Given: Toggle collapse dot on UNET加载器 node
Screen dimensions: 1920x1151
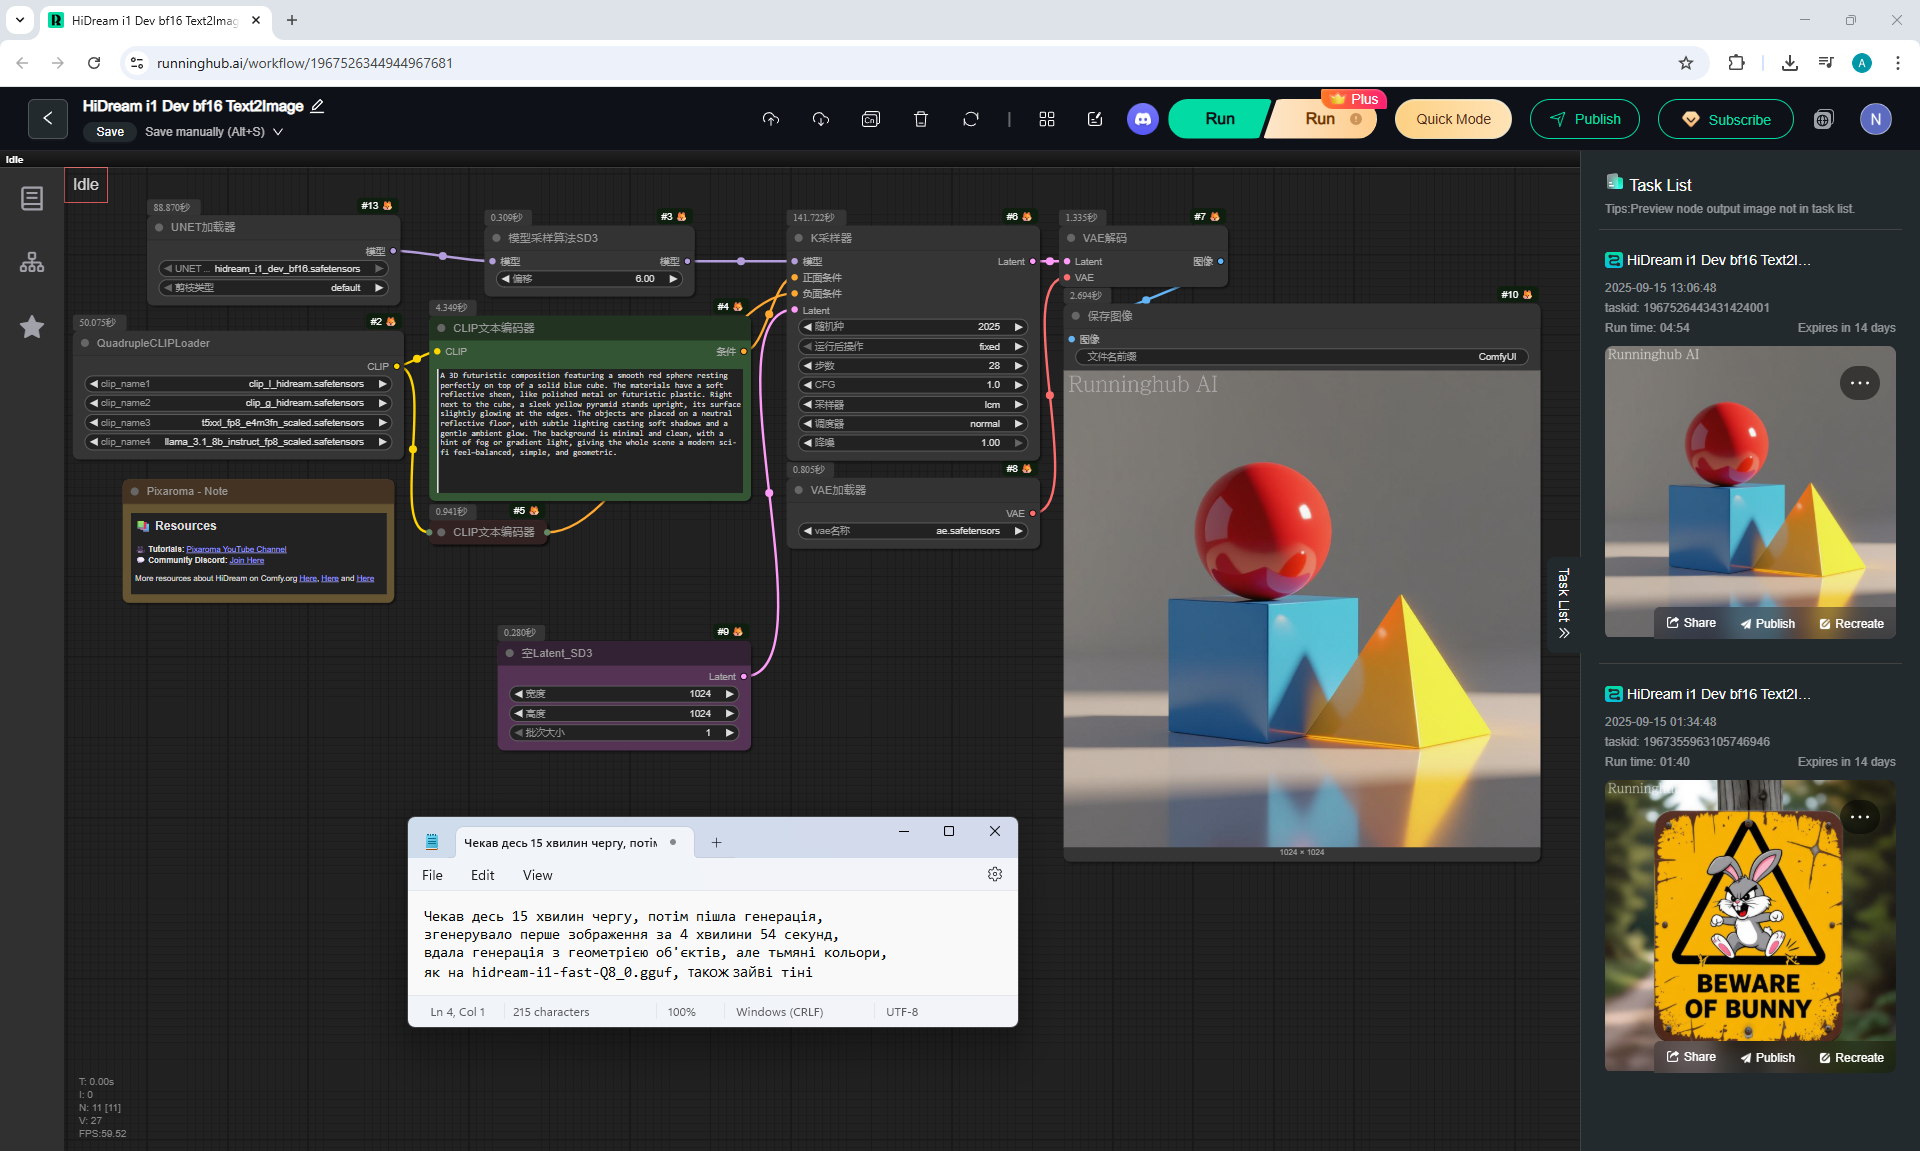Looking at the screenshot, I should point(159,227).
